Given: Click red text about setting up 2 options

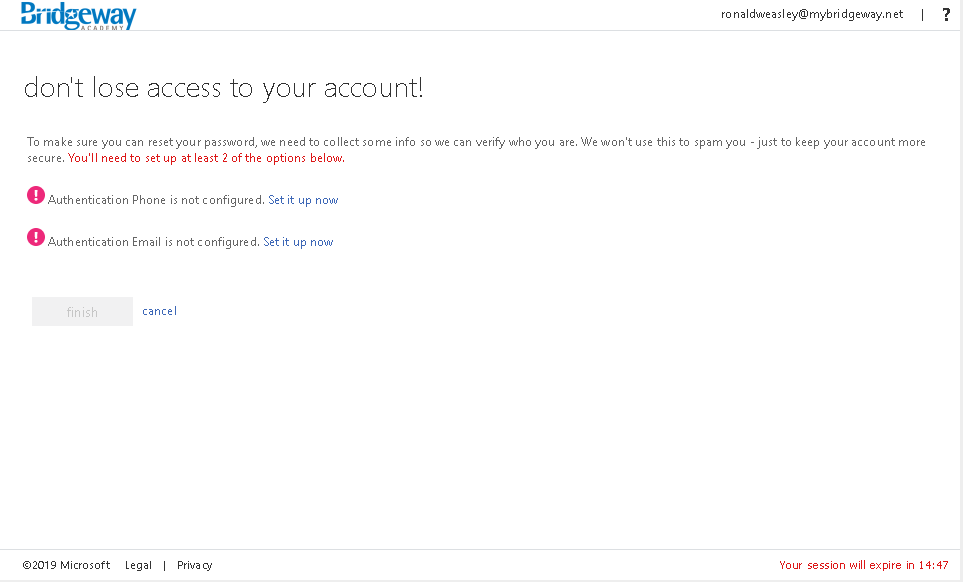Looking at the screenshot, I should (x=206, y=158).
